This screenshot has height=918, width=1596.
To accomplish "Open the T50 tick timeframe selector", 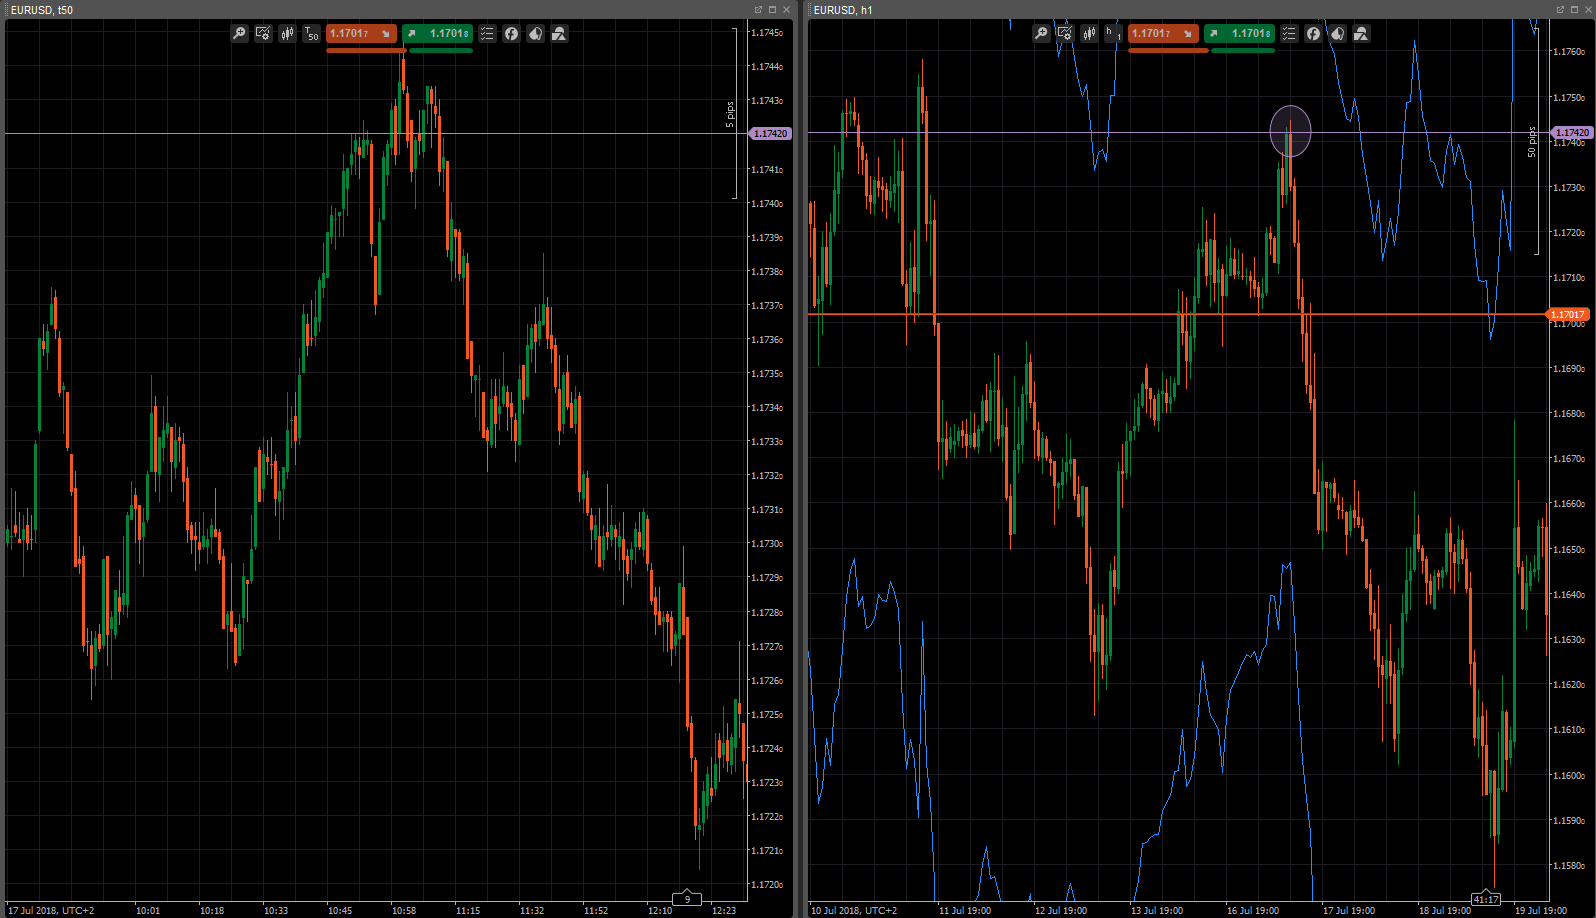I will (311, 34).
